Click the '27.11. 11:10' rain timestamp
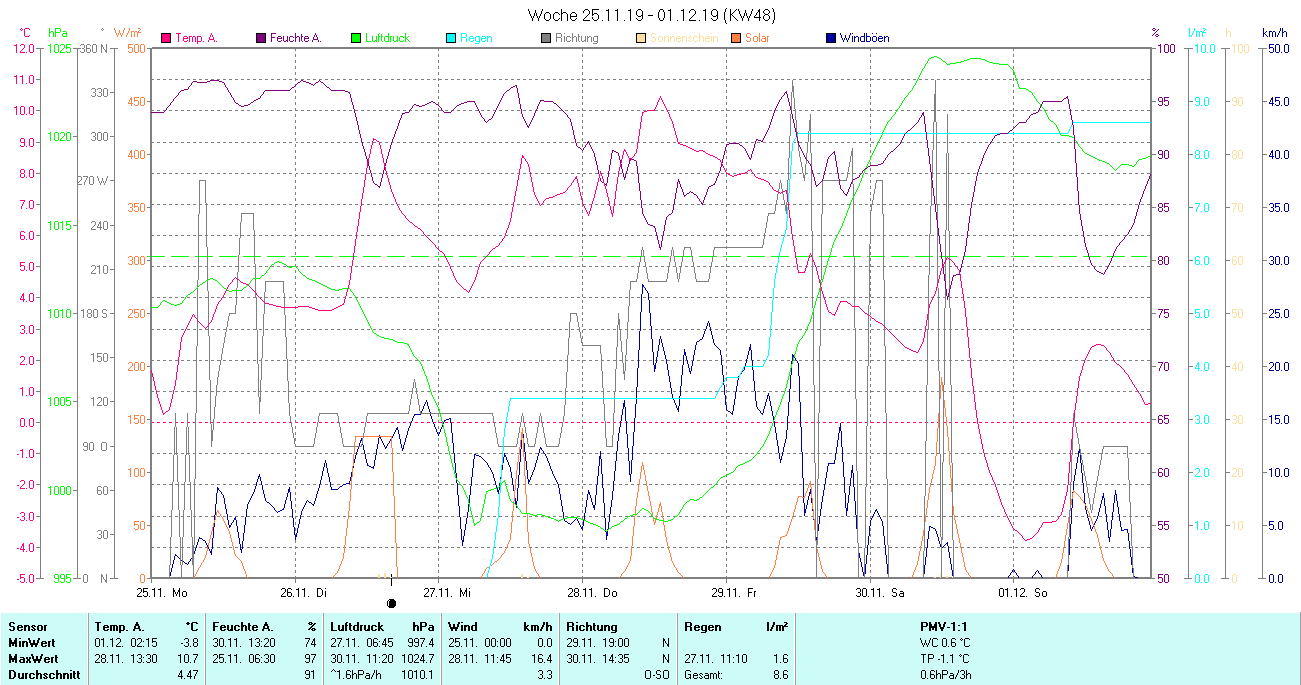 click(x=715, y=659)
